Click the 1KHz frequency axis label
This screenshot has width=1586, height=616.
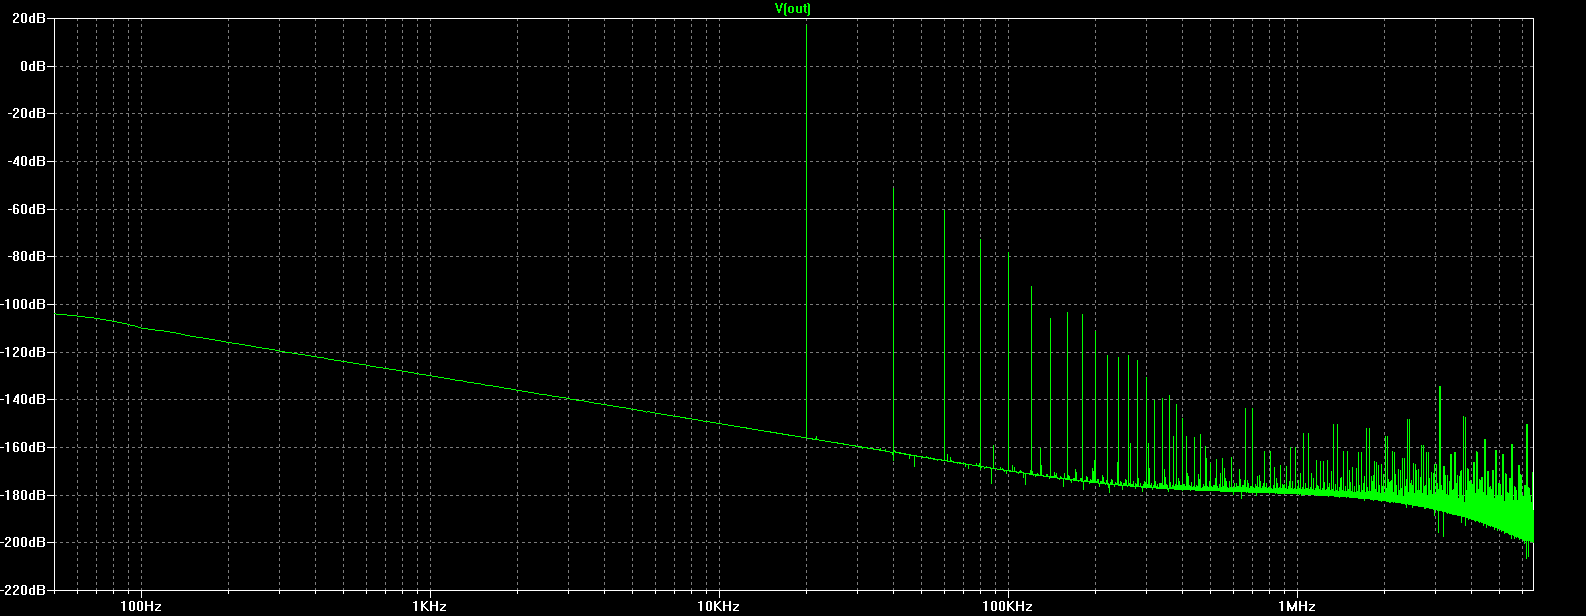coord(429,607)
